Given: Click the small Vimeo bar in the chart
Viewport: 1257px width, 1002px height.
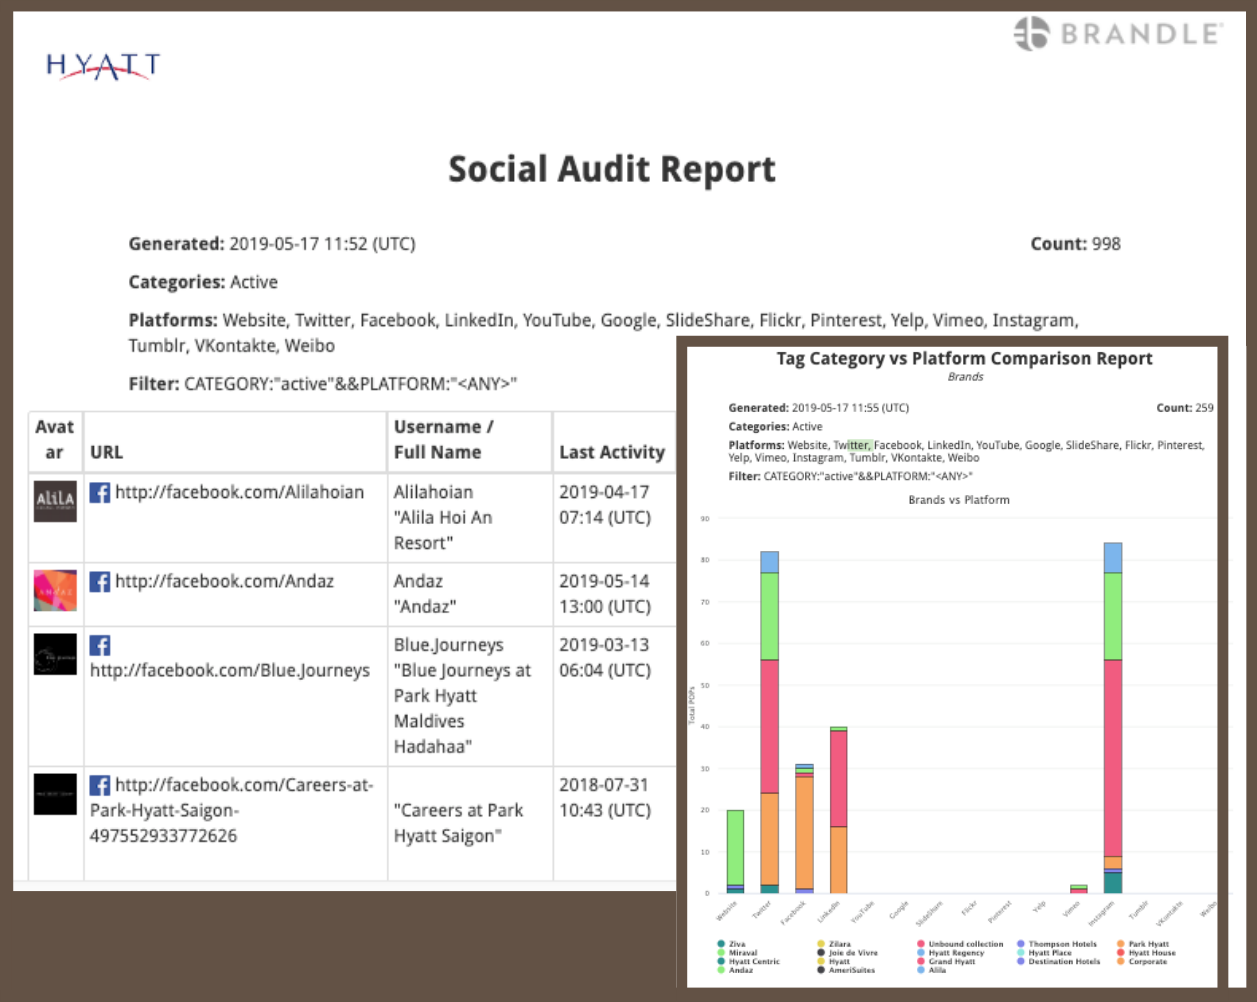Looking at the screenshot, I should tap(1078, 889).
